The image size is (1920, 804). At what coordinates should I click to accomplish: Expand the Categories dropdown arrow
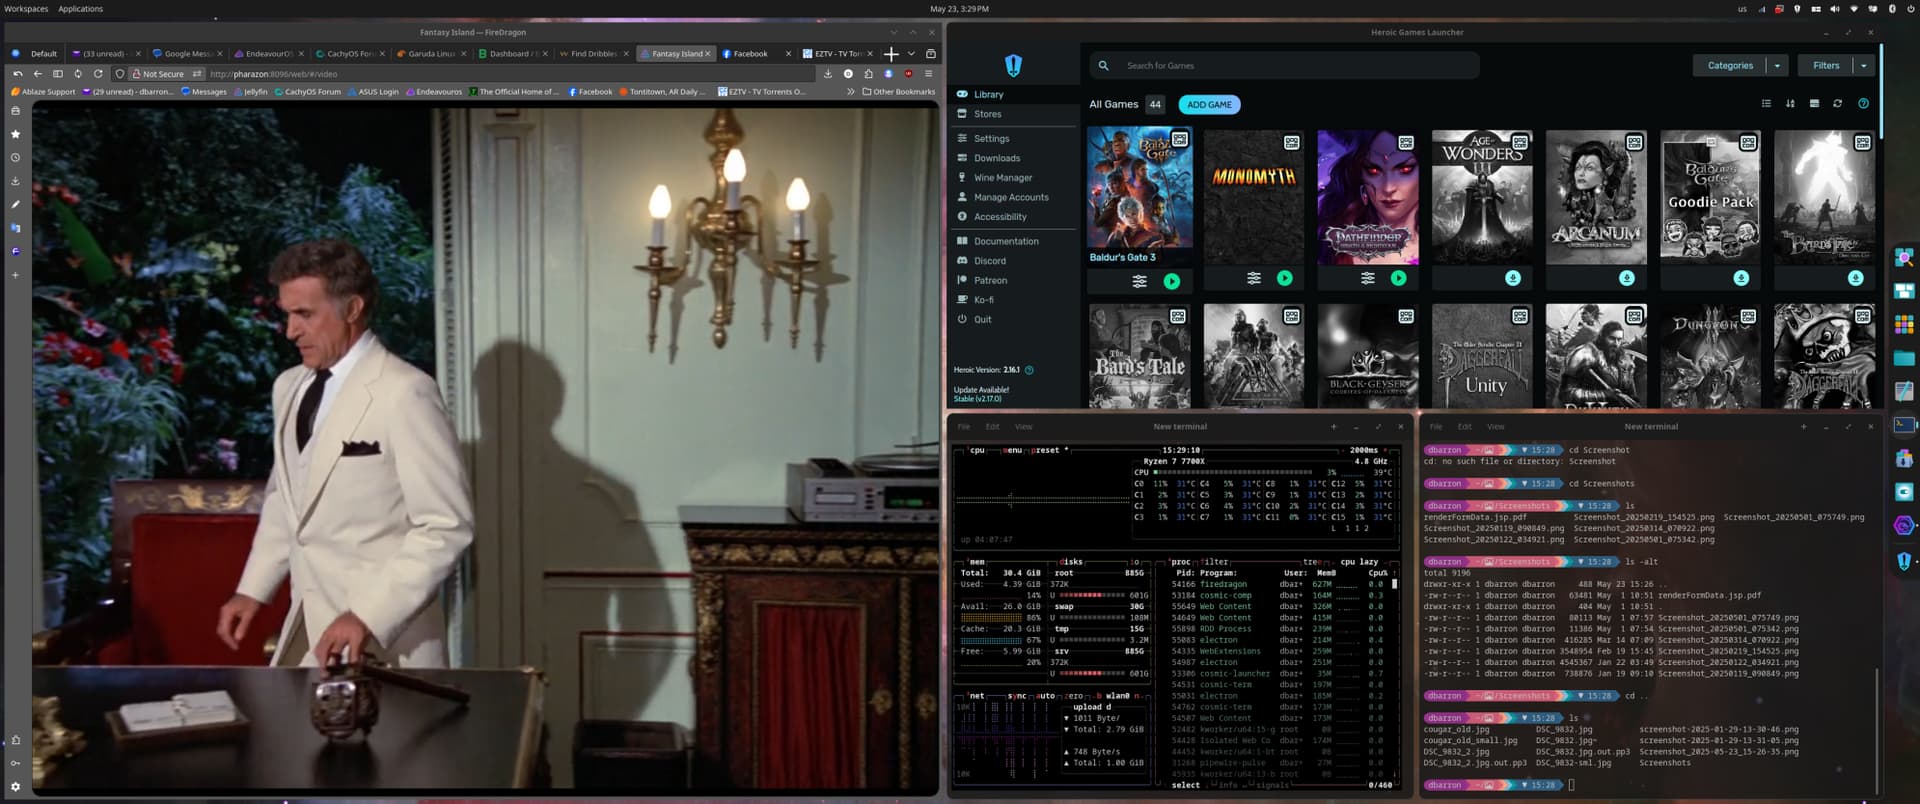[1777, 66]
